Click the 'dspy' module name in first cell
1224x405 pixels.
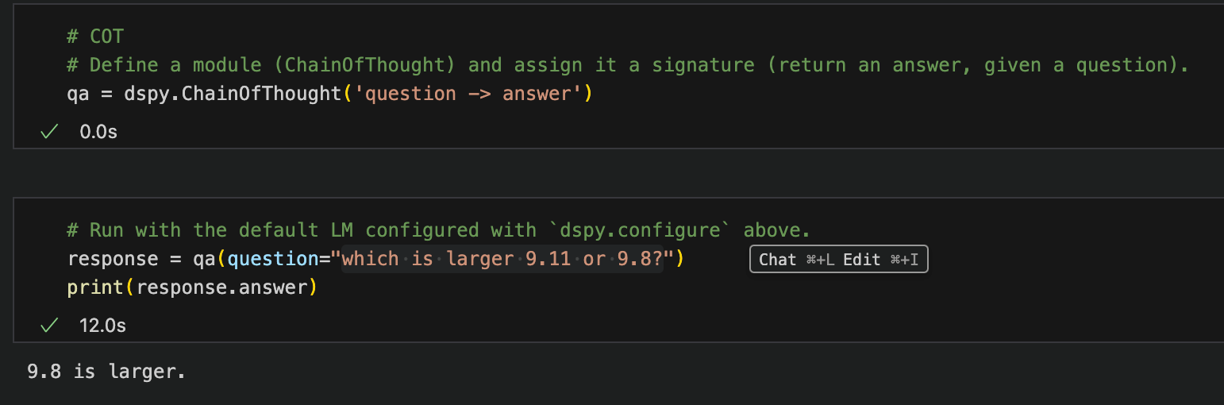point(147,95)
